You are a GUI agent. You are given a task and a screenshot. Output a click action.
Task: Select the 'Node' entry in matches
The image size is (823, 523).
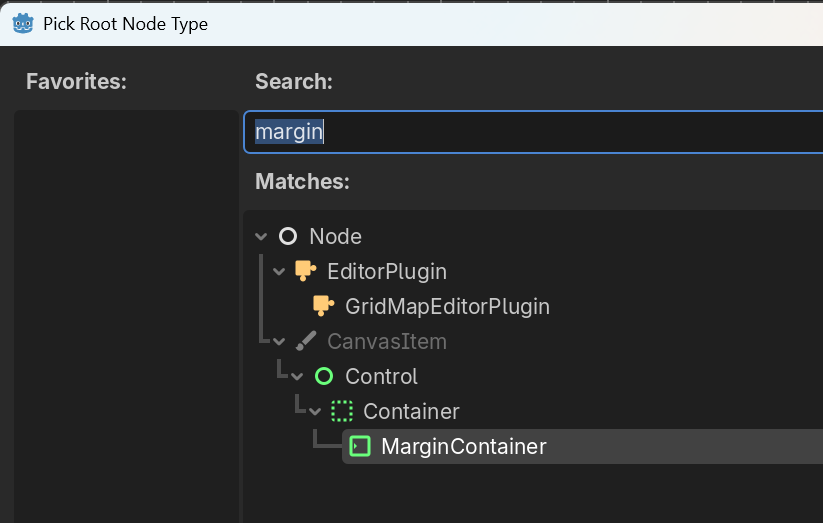click(x=335, y=236)
